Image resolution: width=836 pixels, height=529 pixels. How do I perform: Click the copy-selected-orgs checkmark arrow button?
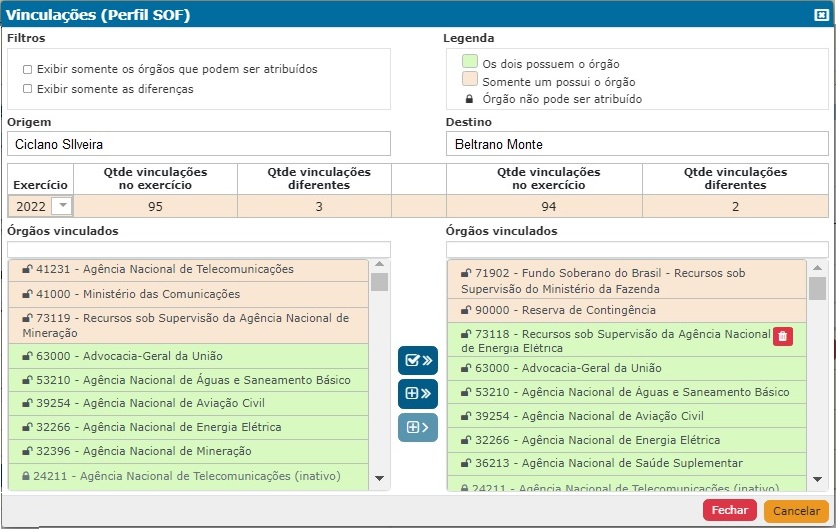(x=418, y=360)
